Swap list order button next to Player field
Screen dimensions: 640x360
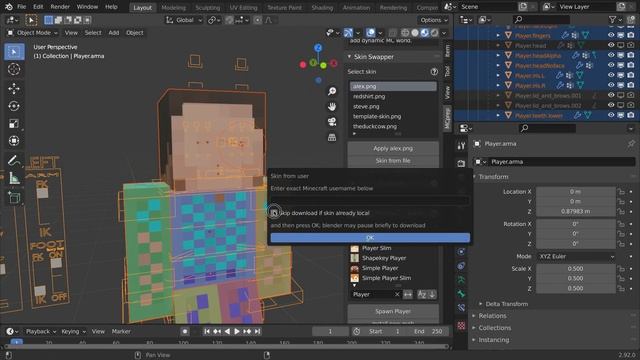click(408, 294)
